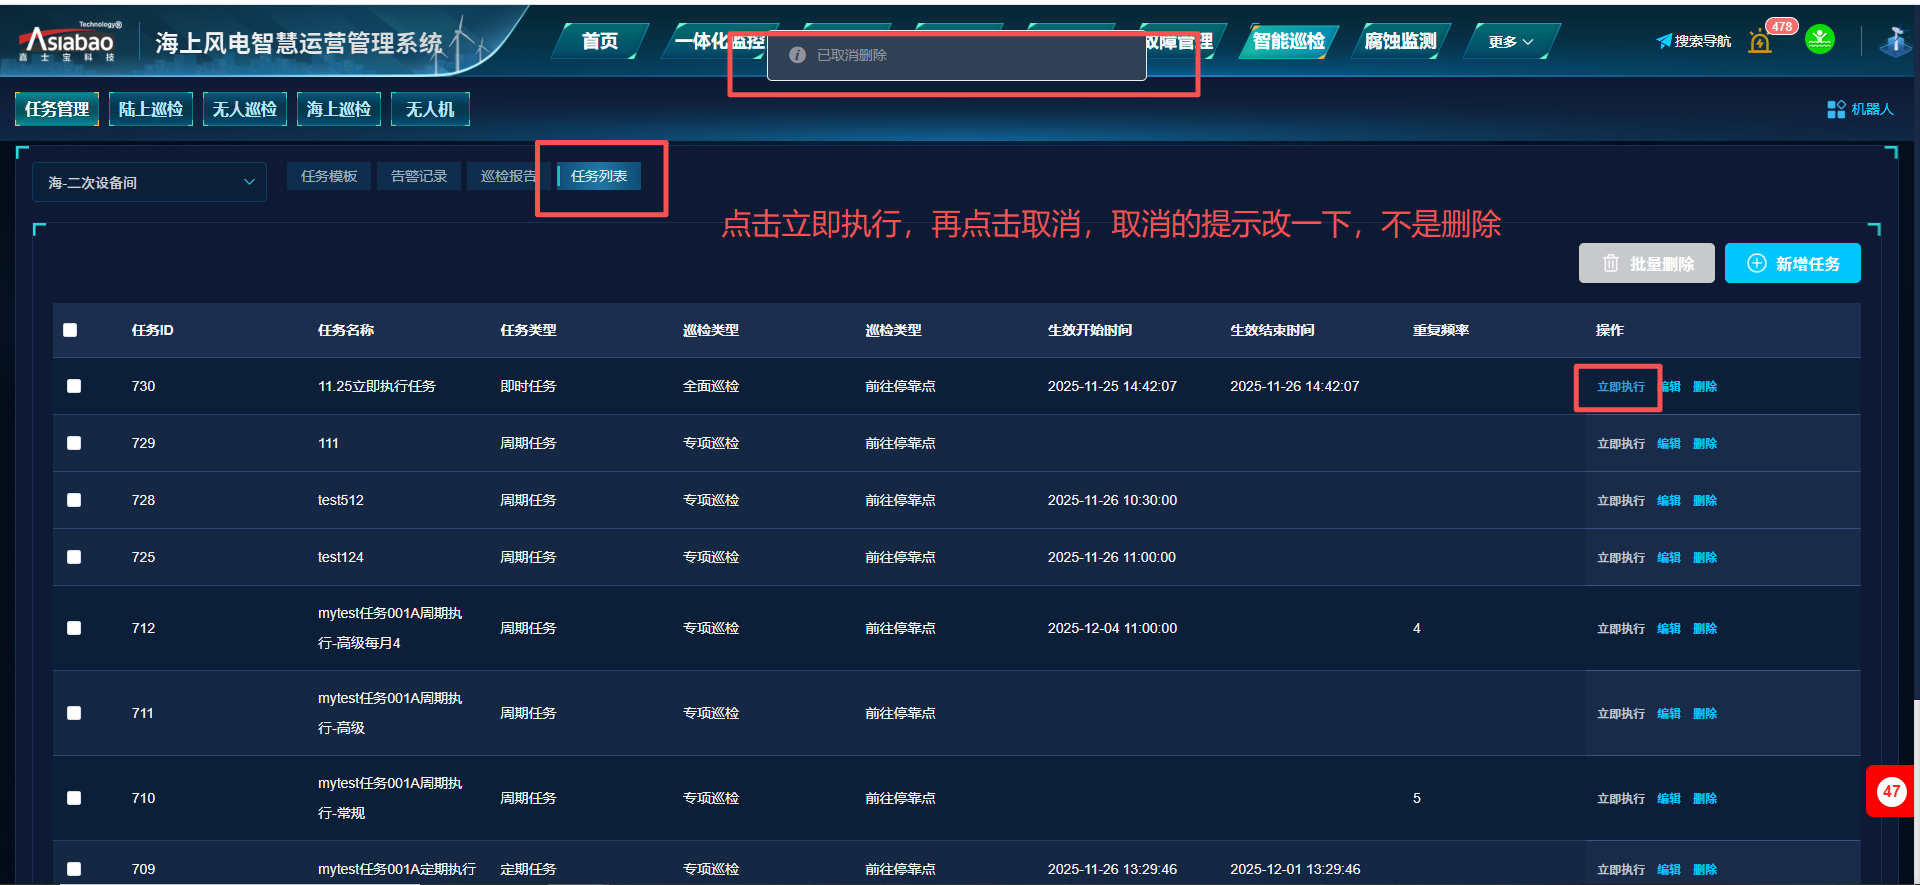Open the 更多 menu dropdown
Image resolution: width=1920 pixels, height=885 pixels.
coord(1510,42)
